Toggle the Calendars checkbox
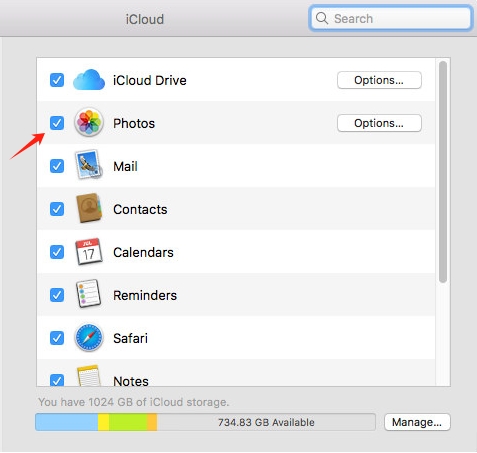477x453 pixels. click(57, 252)
